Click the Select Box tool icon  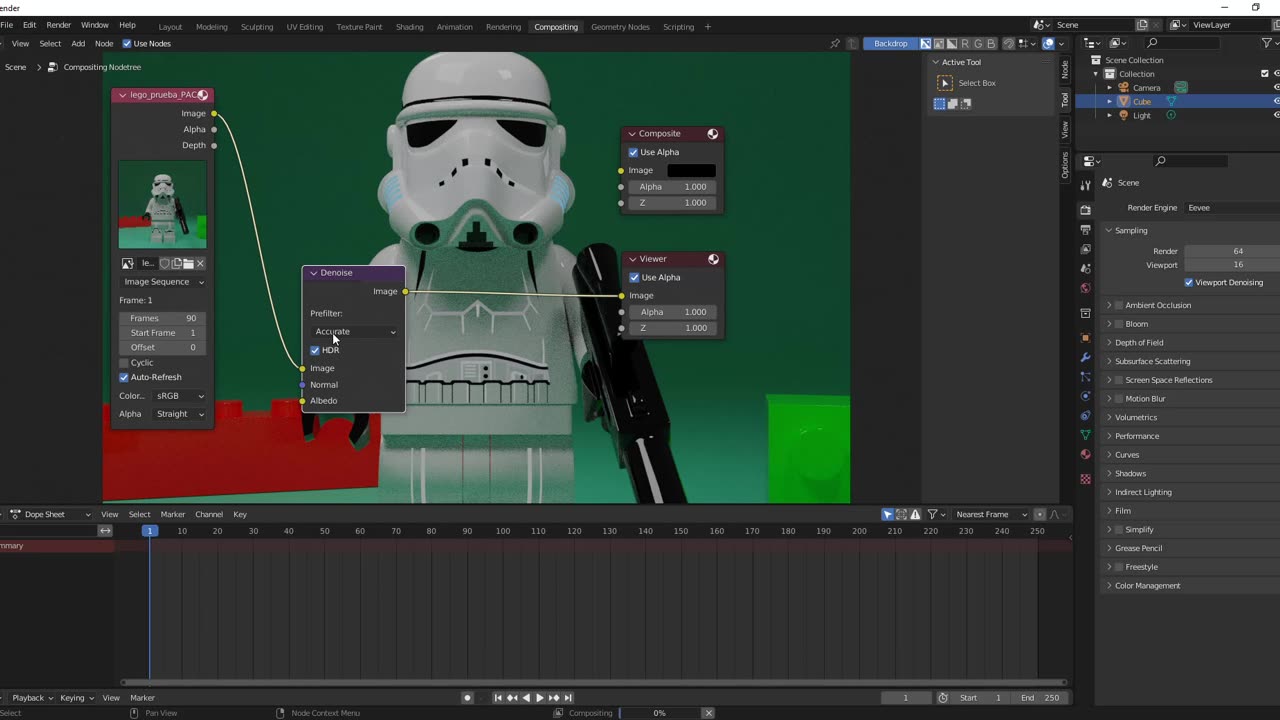(x=945, y=83)
